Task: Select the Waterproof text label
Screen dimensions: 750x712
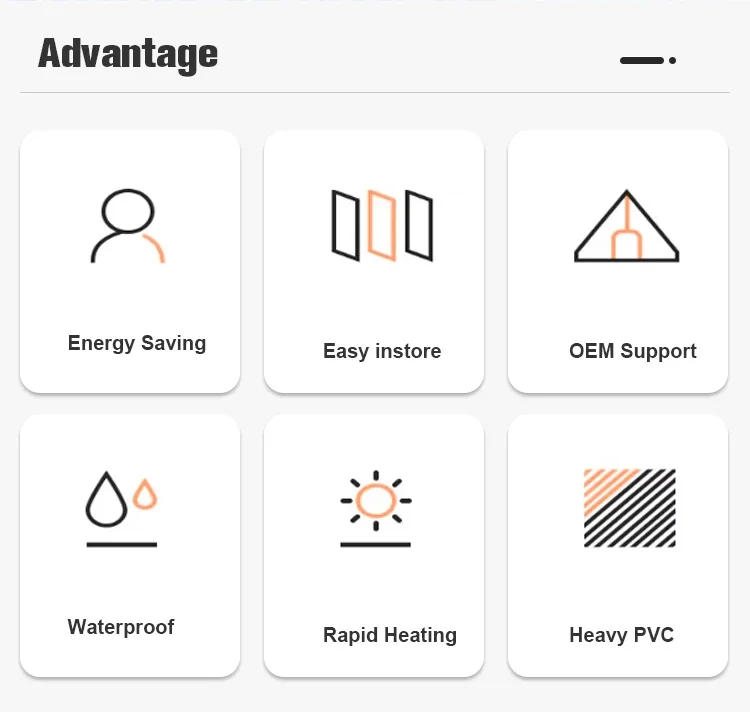Action: tap(121, 627)
